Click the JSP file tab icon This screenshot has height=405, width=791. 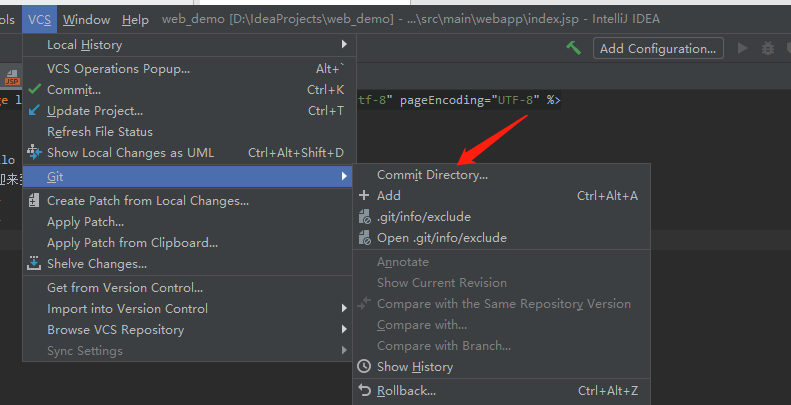point(12,78)
